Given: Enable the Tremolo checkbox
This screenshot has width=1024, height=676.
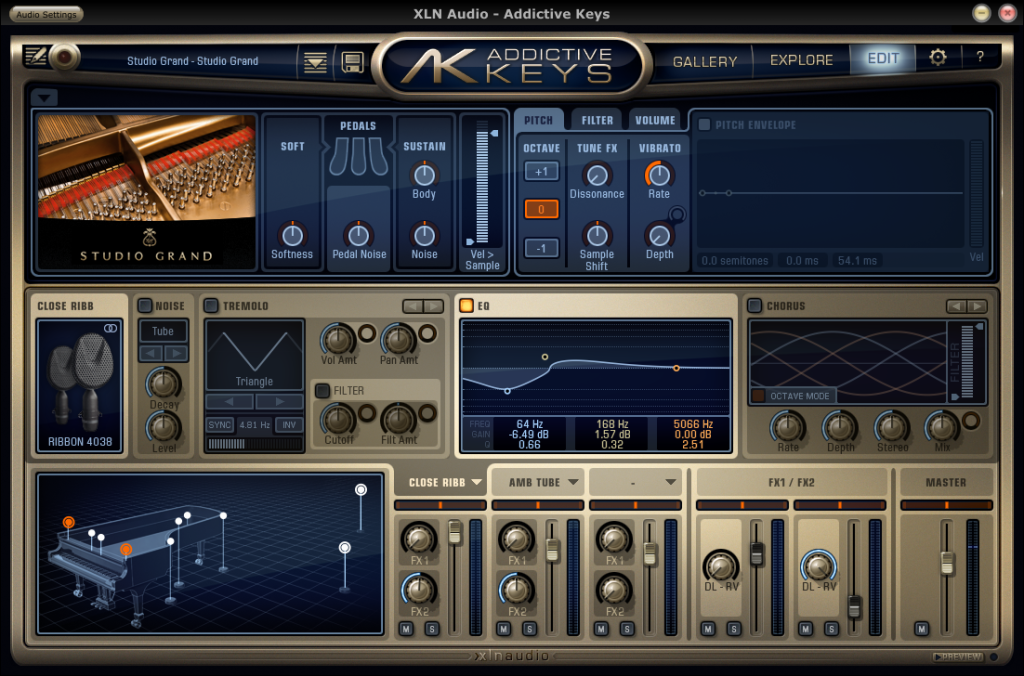Looking at the screenshot, I should tap(211, 305).
